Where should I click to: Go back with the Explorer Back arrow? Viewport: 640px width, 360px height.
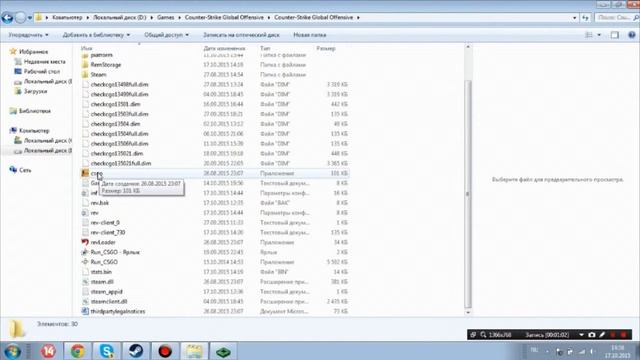click(x=7, y=18)
